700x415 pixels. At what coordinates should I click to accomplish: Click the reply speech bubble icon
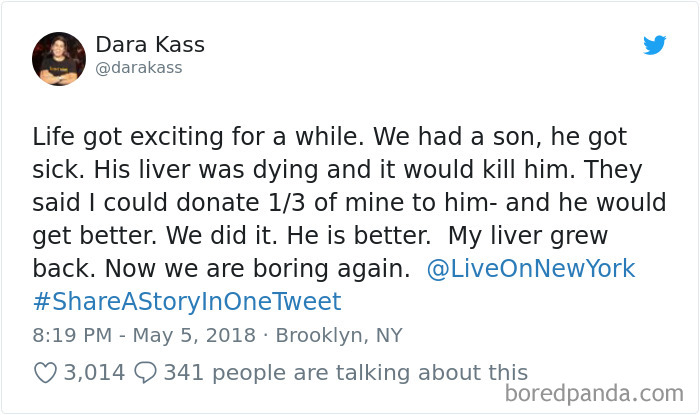pos(145,373)
